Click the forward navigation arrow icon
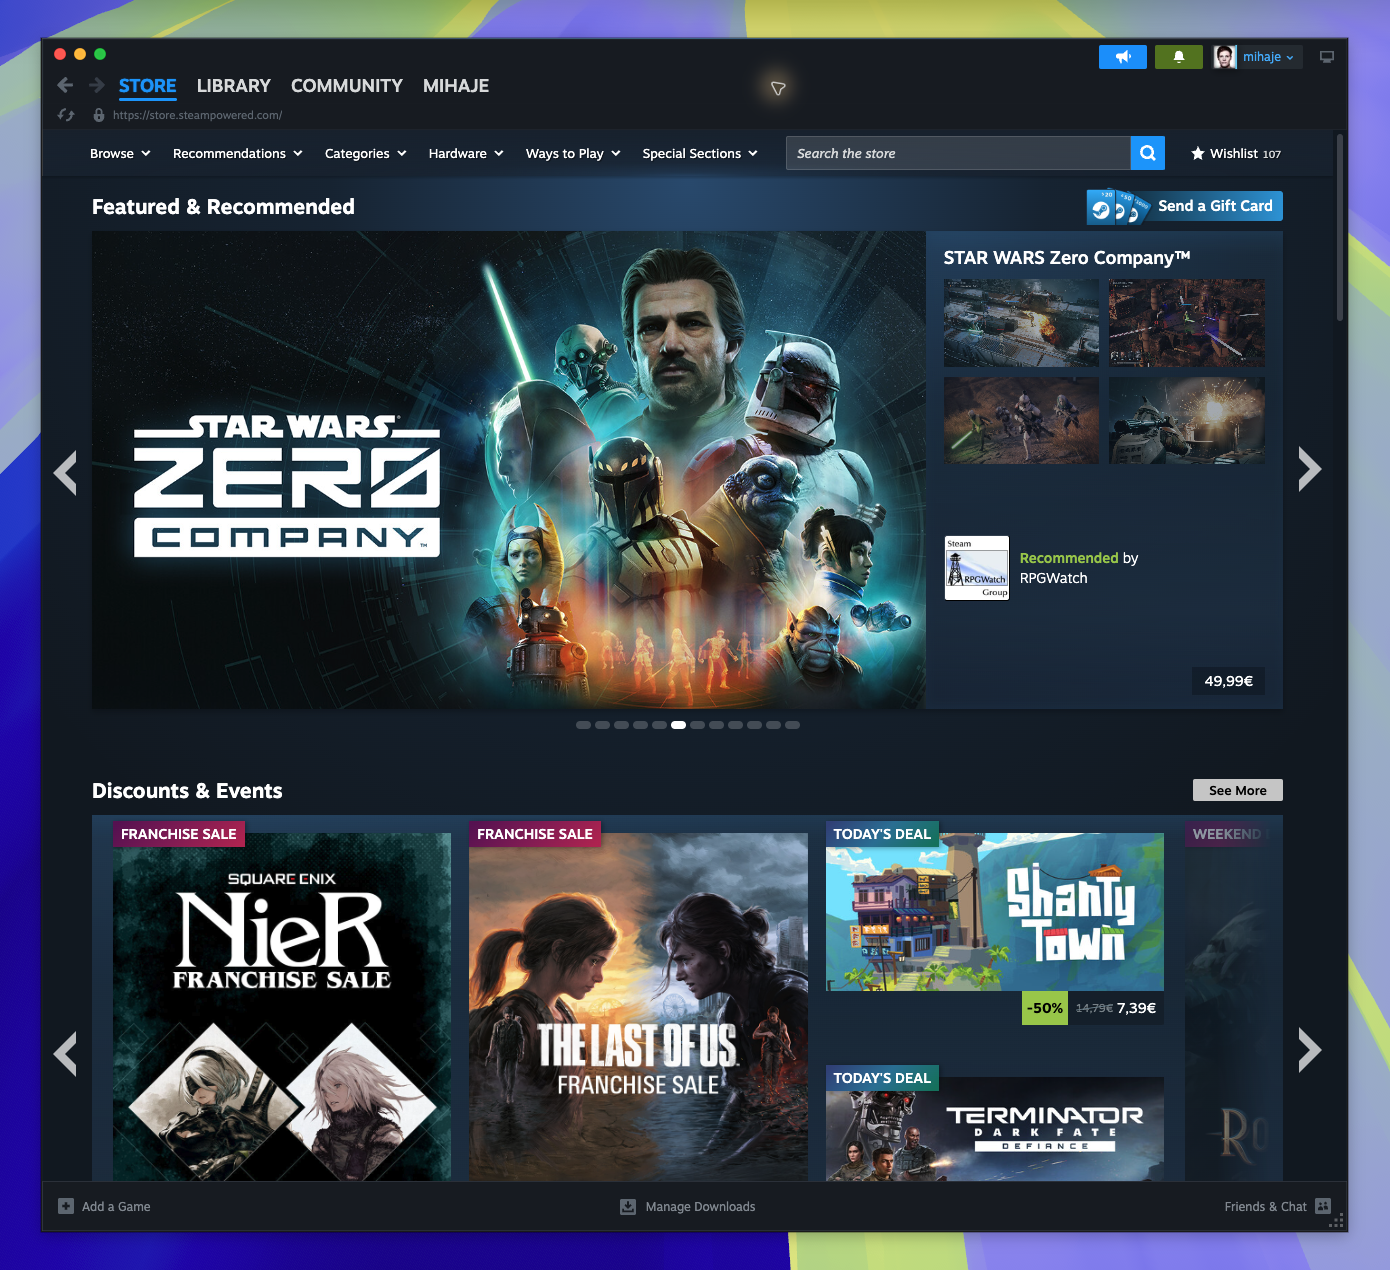The image size is (1390, 1270). pos(97,85)
